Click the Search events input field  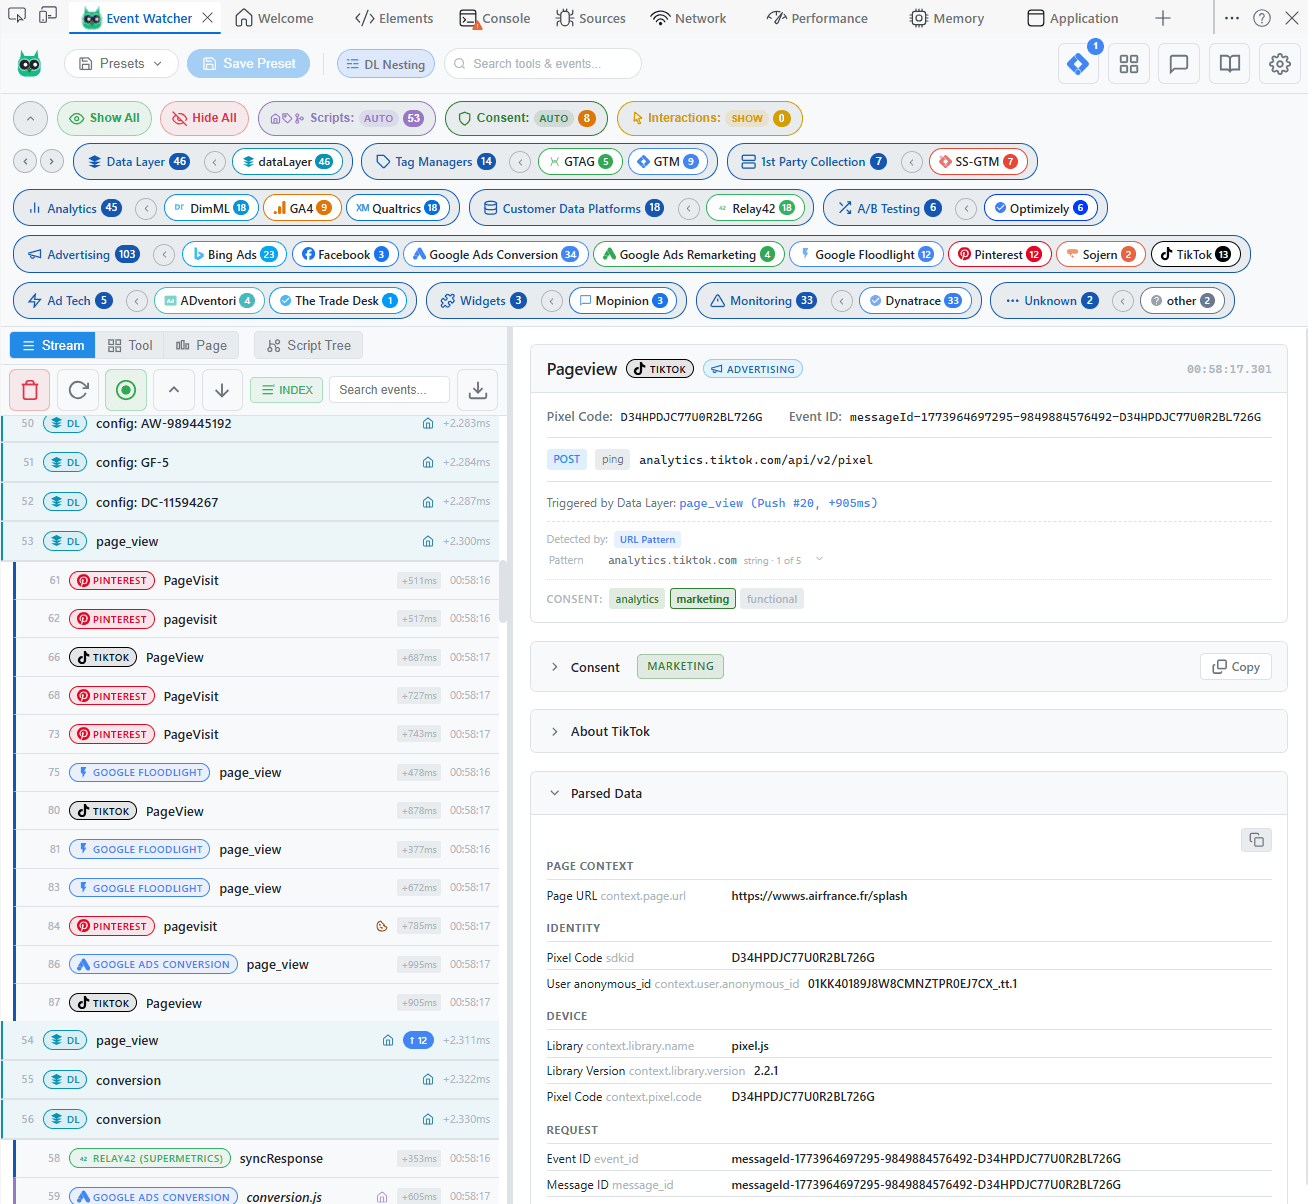(x=389, y=390)
